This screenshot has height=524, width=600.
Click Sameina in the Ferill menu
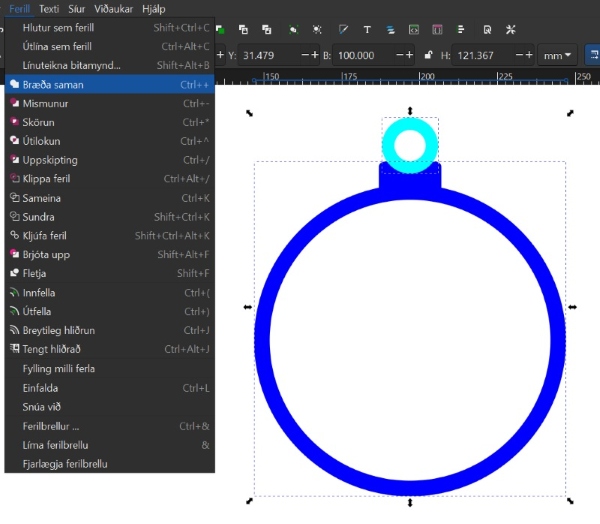[x=42, y=198]
